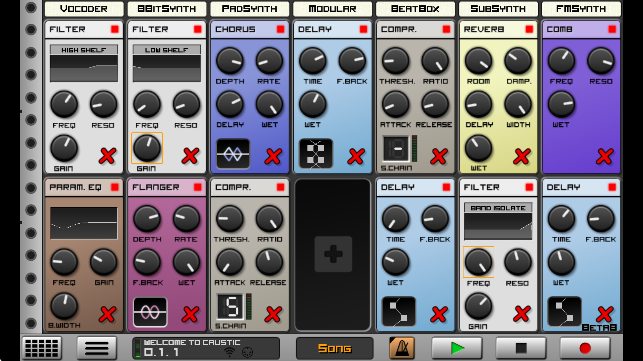Viewport: 643px width, 361px height.
Task: Click the Flanger Rate knob
Action: point(186,219)
